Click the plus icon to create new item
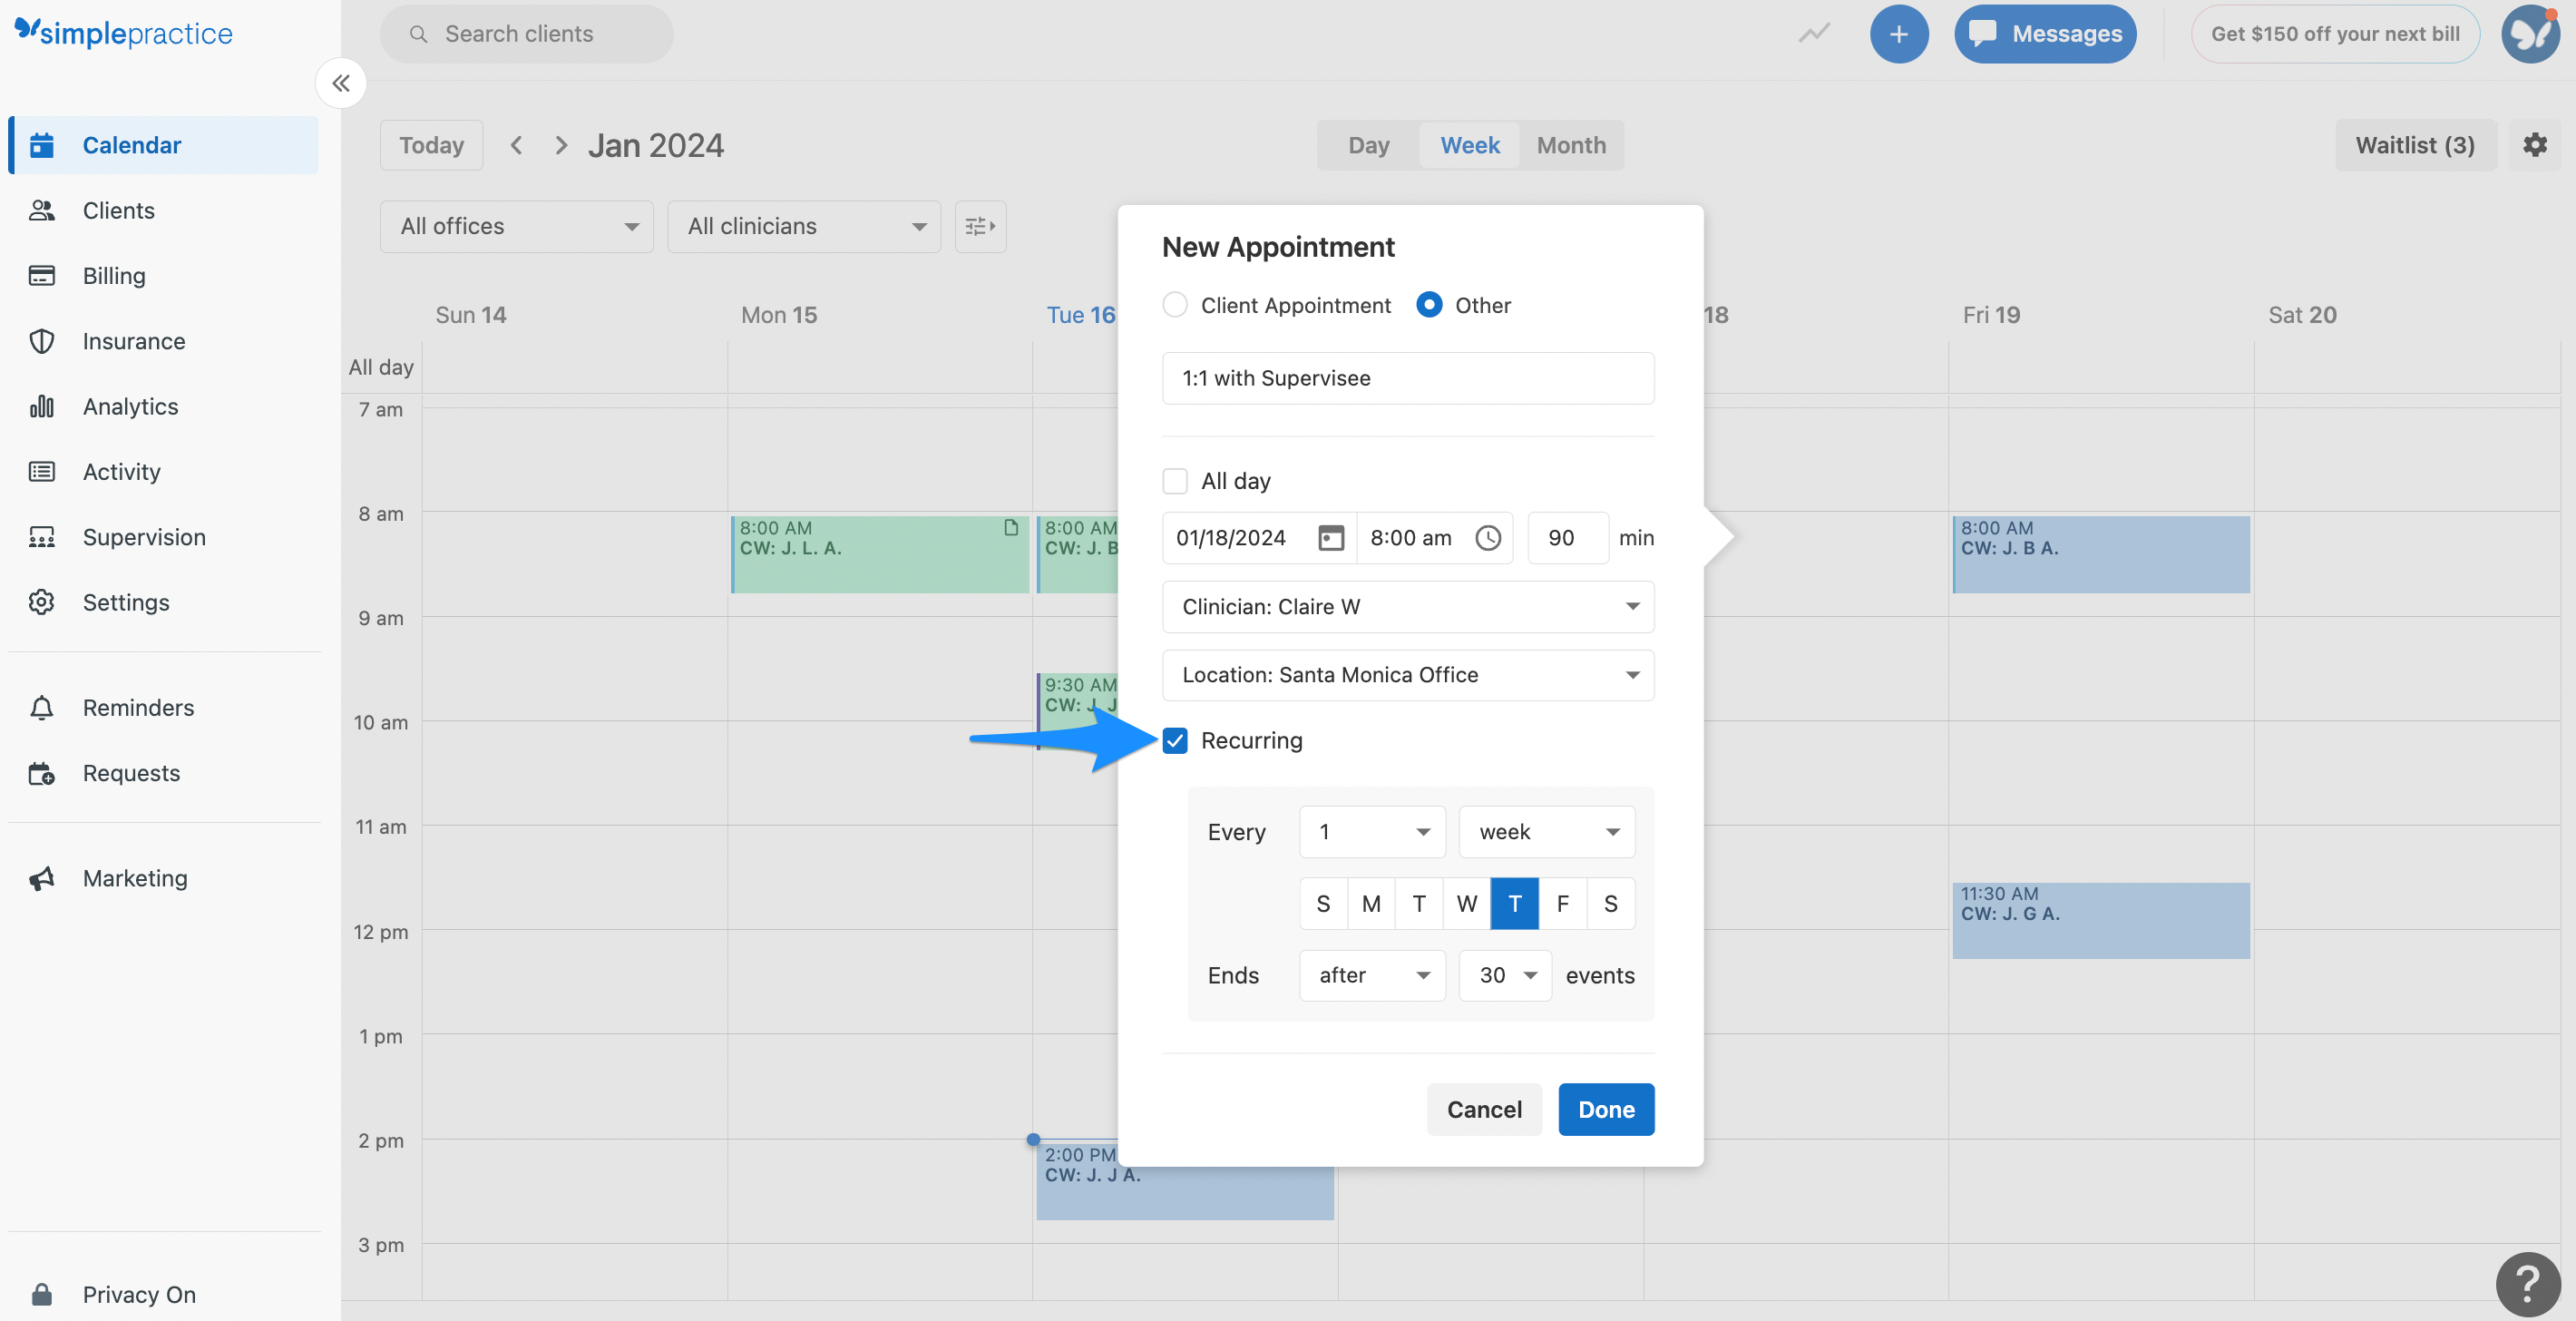The image size is (2576, 1321). click(x=1898, y=33)
